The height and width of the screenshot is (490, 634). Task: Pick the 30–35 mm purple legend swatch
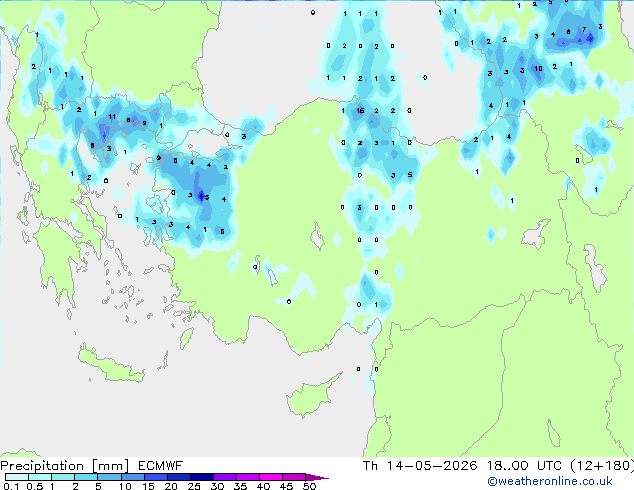tap(225, 477)
